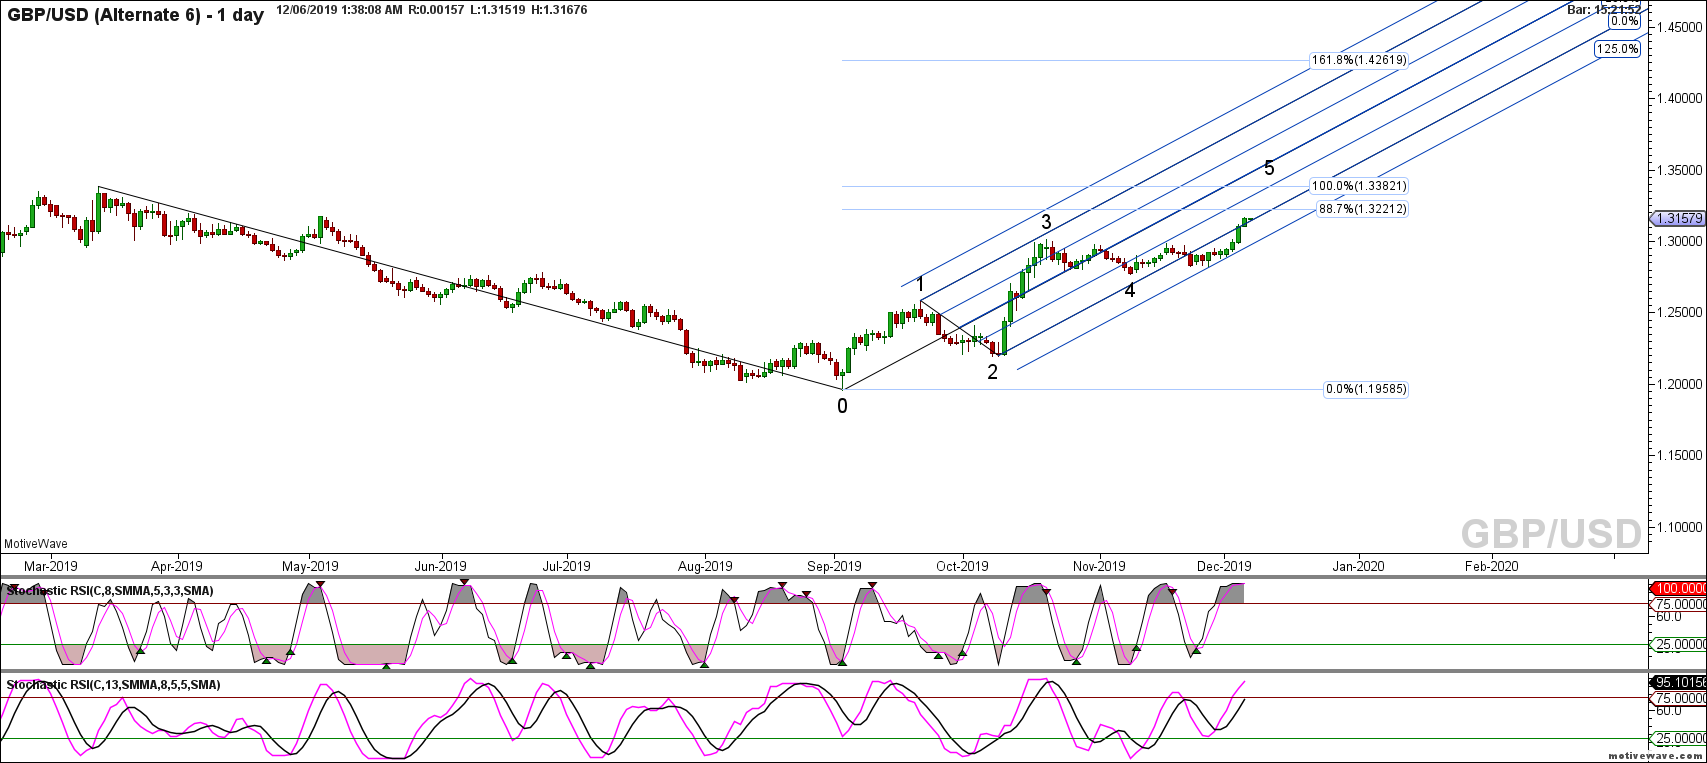Image resolution: width=1707 pixels, height=763 pixels.
Task: Click Oct-2019 on the time axis
Action: coord(962,565)
